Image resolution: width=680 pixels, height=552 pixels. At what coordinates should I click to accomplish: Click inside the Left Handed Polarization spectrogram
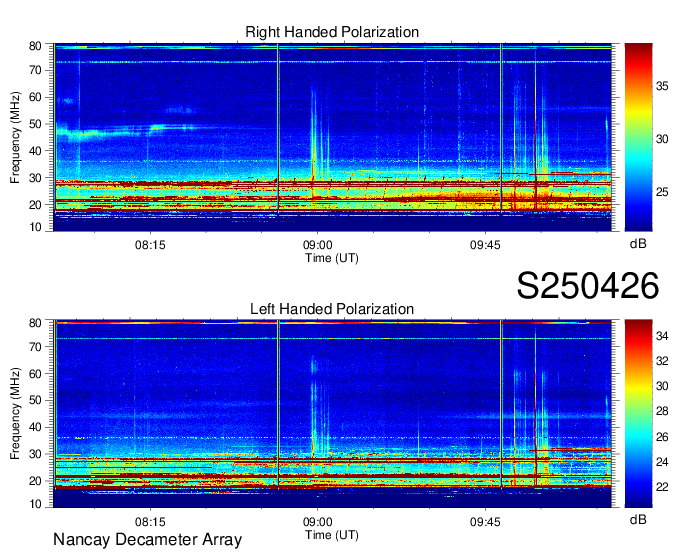tap(332, 414)
